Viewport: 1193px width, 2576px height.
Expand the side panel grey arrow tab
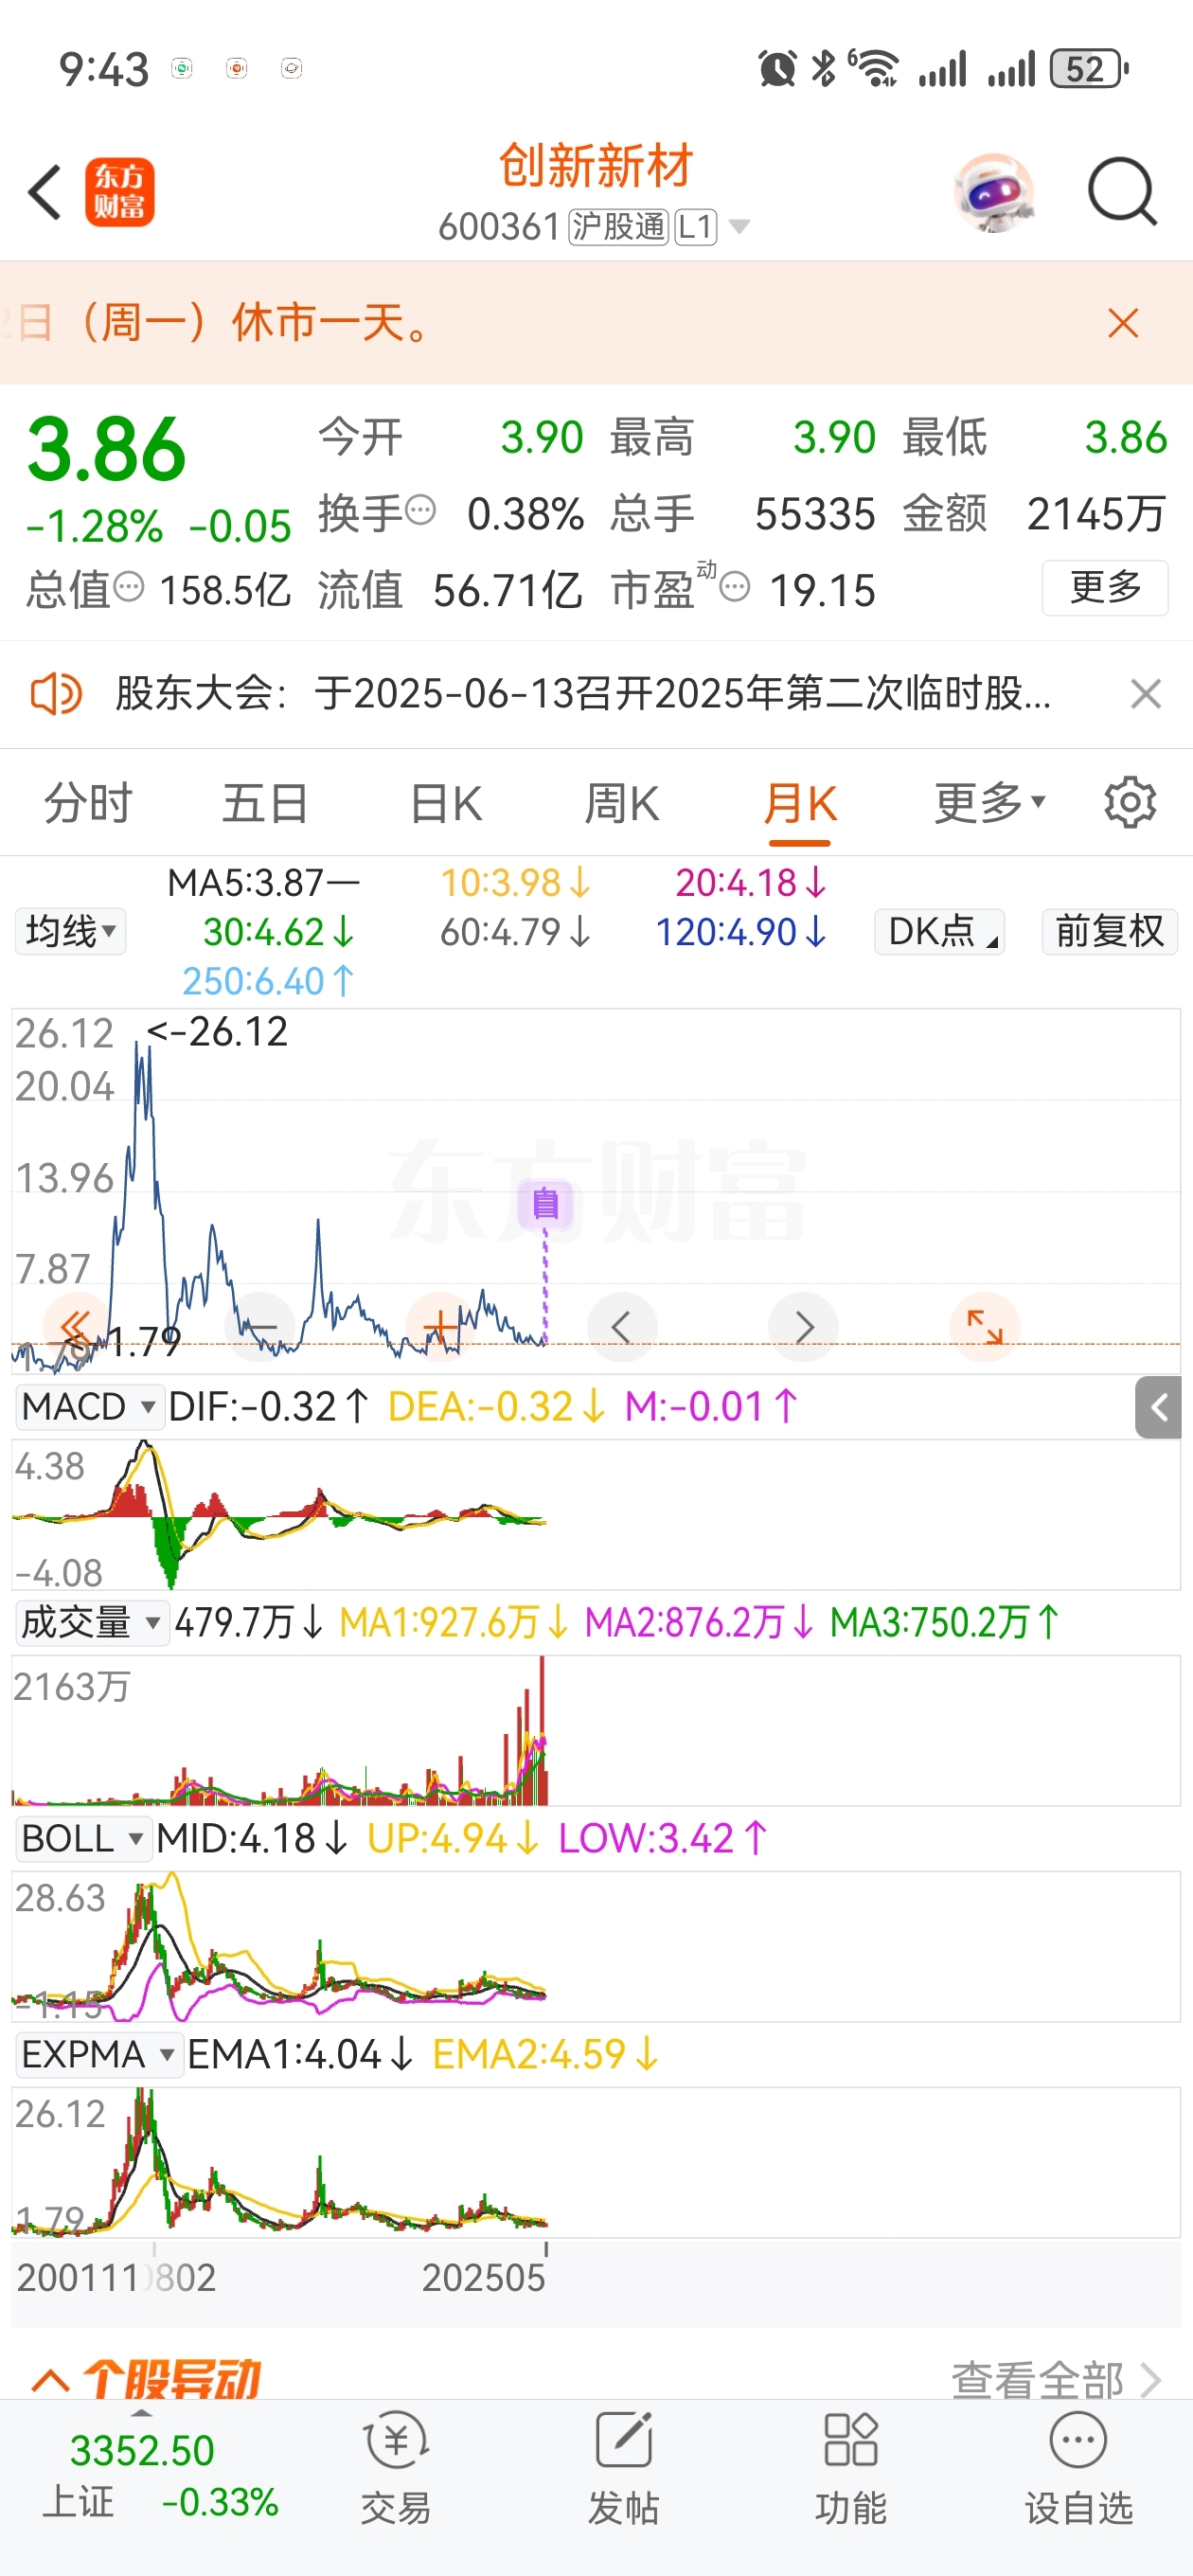tap(1158, 1407)
